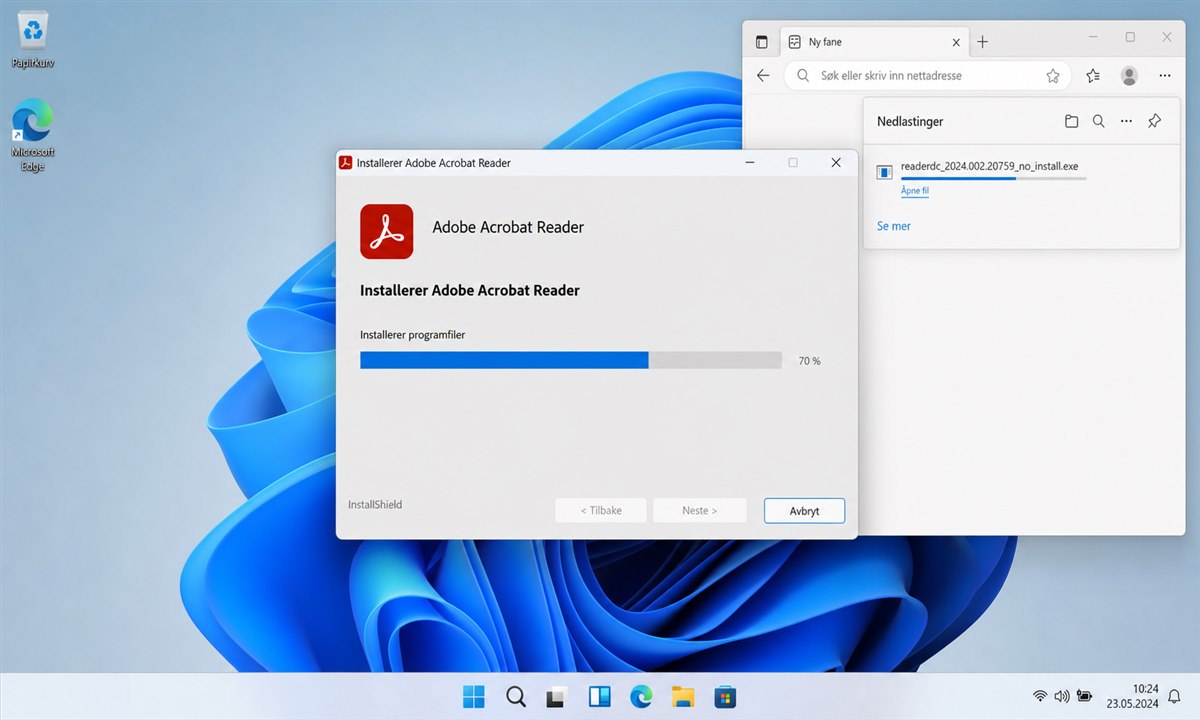Click the '70 %' progress value

click(810, 361)
